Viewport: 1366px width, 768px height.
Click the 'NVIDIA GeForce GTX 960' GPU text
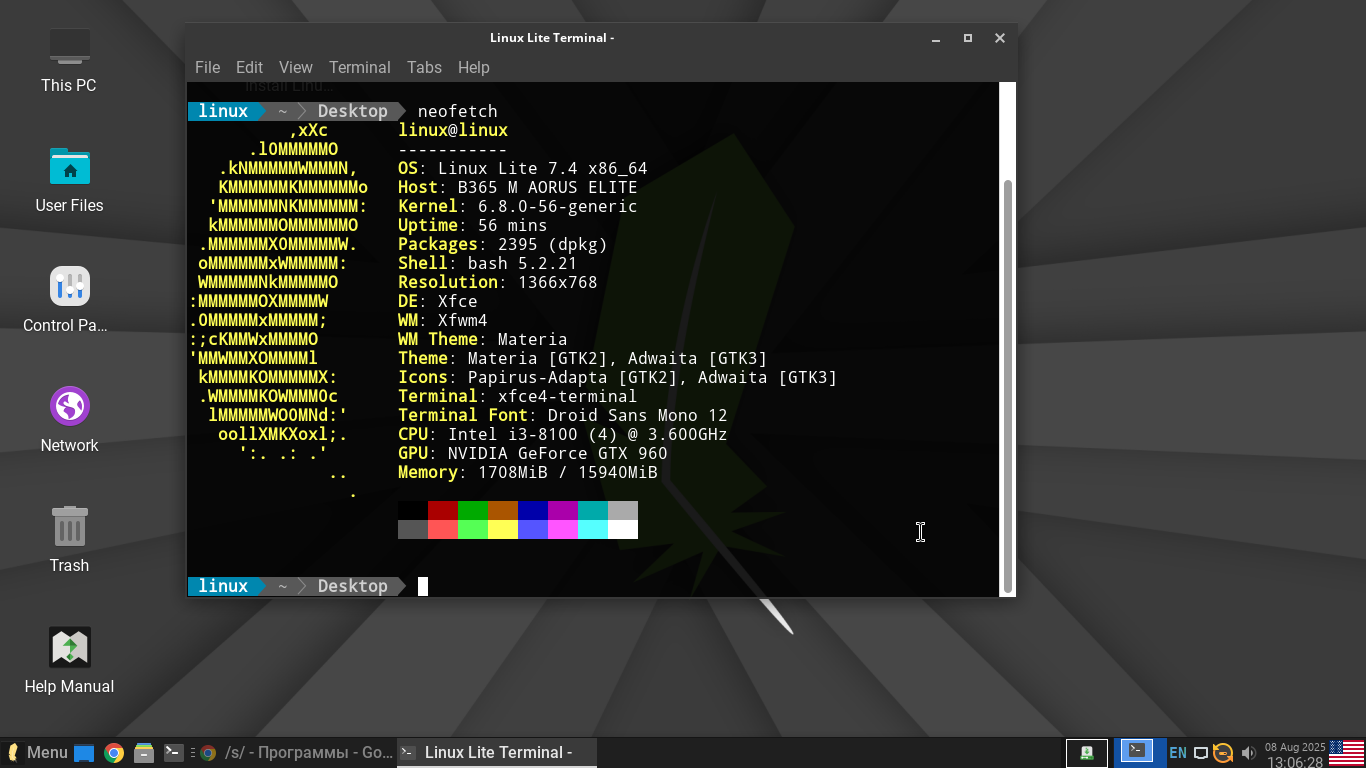558,453
